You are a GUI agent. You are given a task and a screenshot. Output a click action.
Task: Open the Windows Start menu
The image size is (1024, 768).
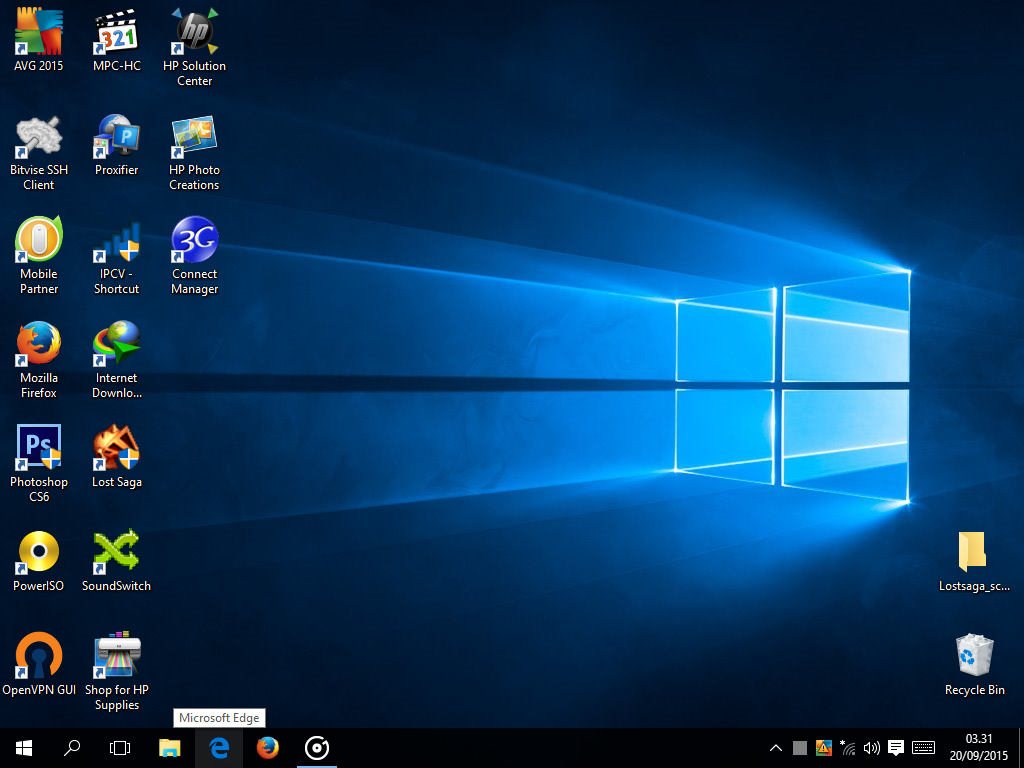click(24, 748)
